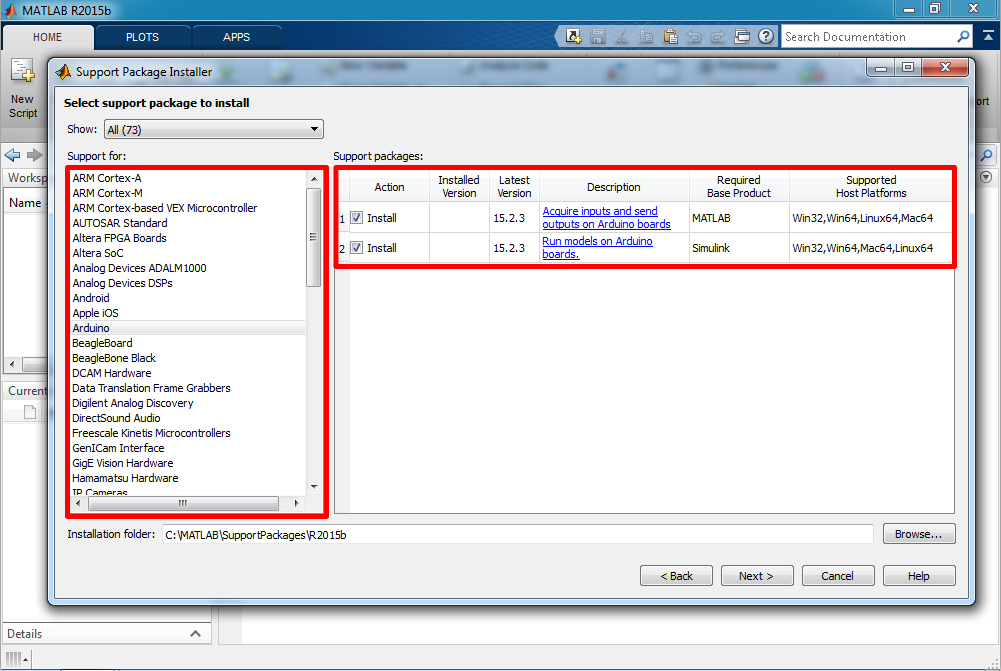Toggle Install checkbox for the MATLAB Arduino package
The image size is (1001, 671).
coord(357,218)
